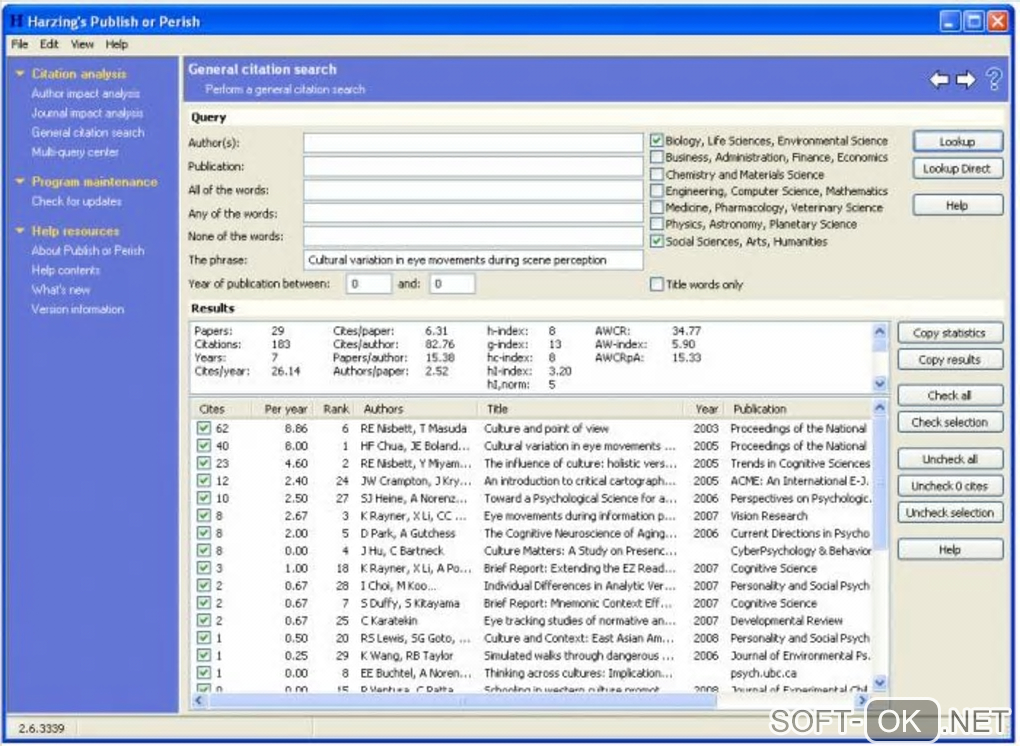This screenshot has height=746, width=1020.
Task: Uncheck the C Karatekin result row checkbox
Action: (x=204, y=620)
